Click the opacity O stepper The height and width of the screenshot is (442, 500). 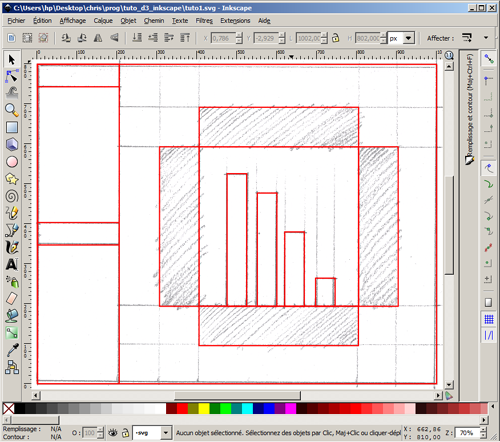[x=100, y=433]
